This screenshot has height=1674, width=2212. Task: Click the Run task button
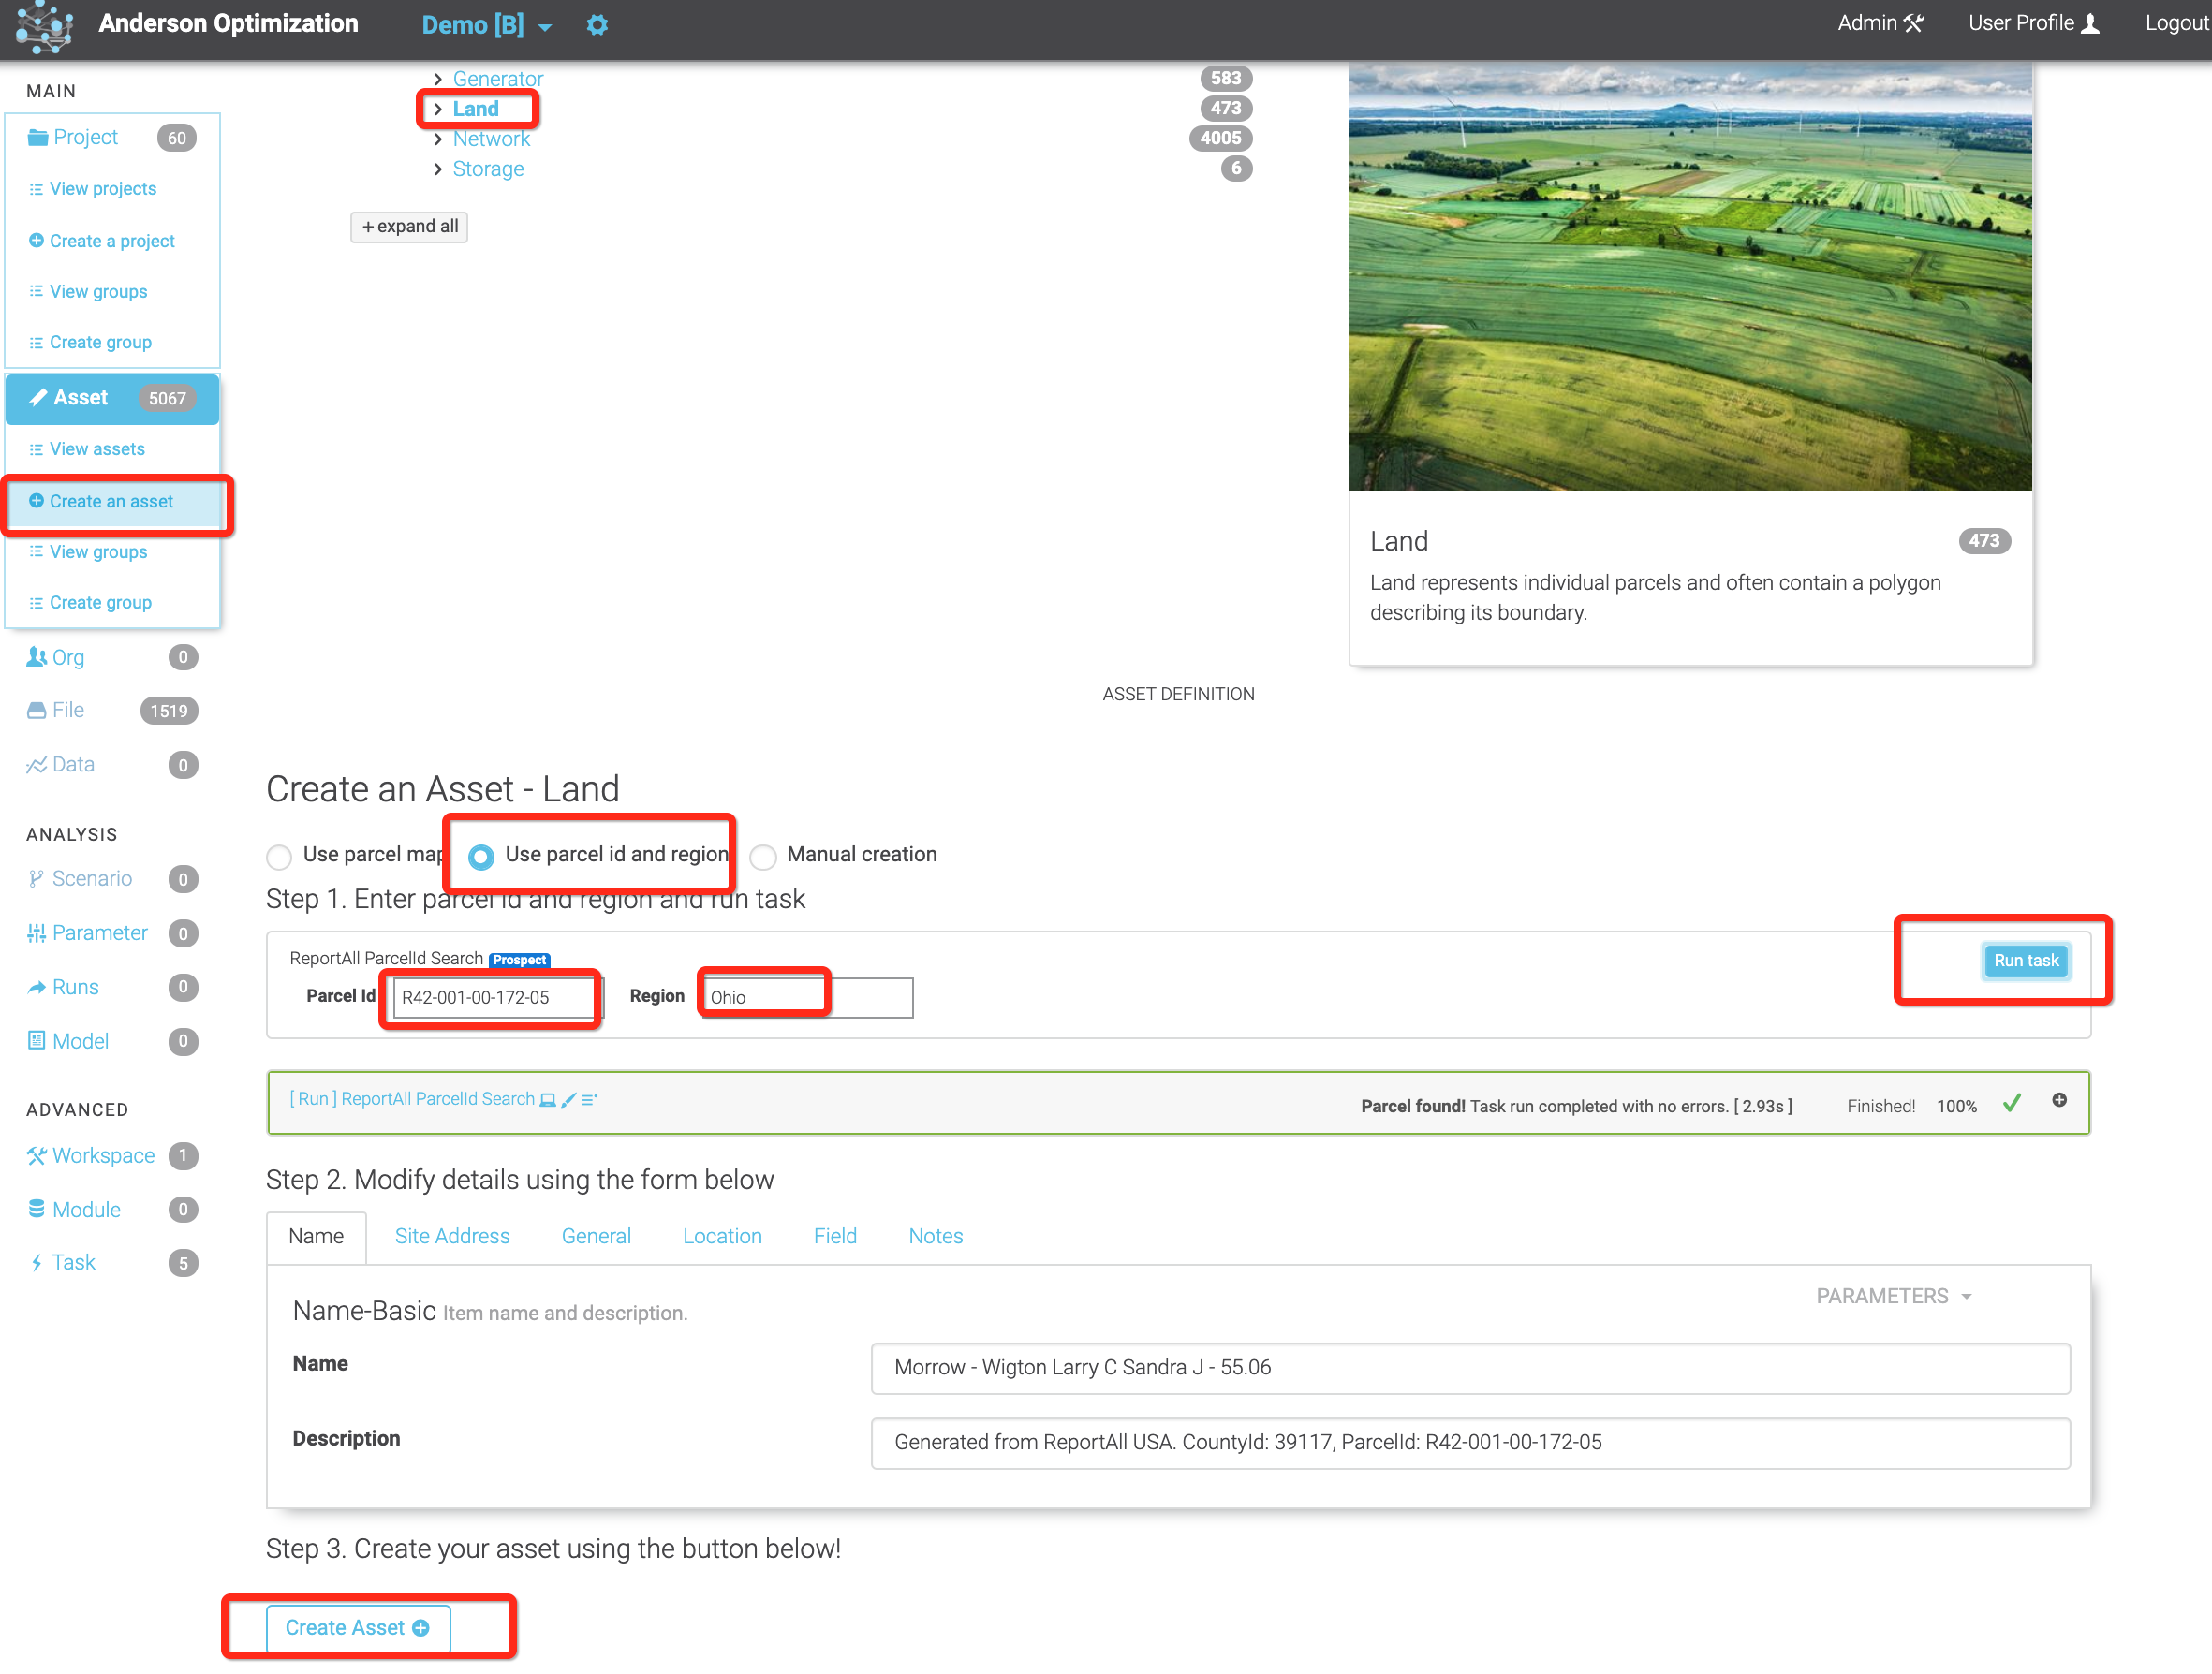tap(2025, 960)
